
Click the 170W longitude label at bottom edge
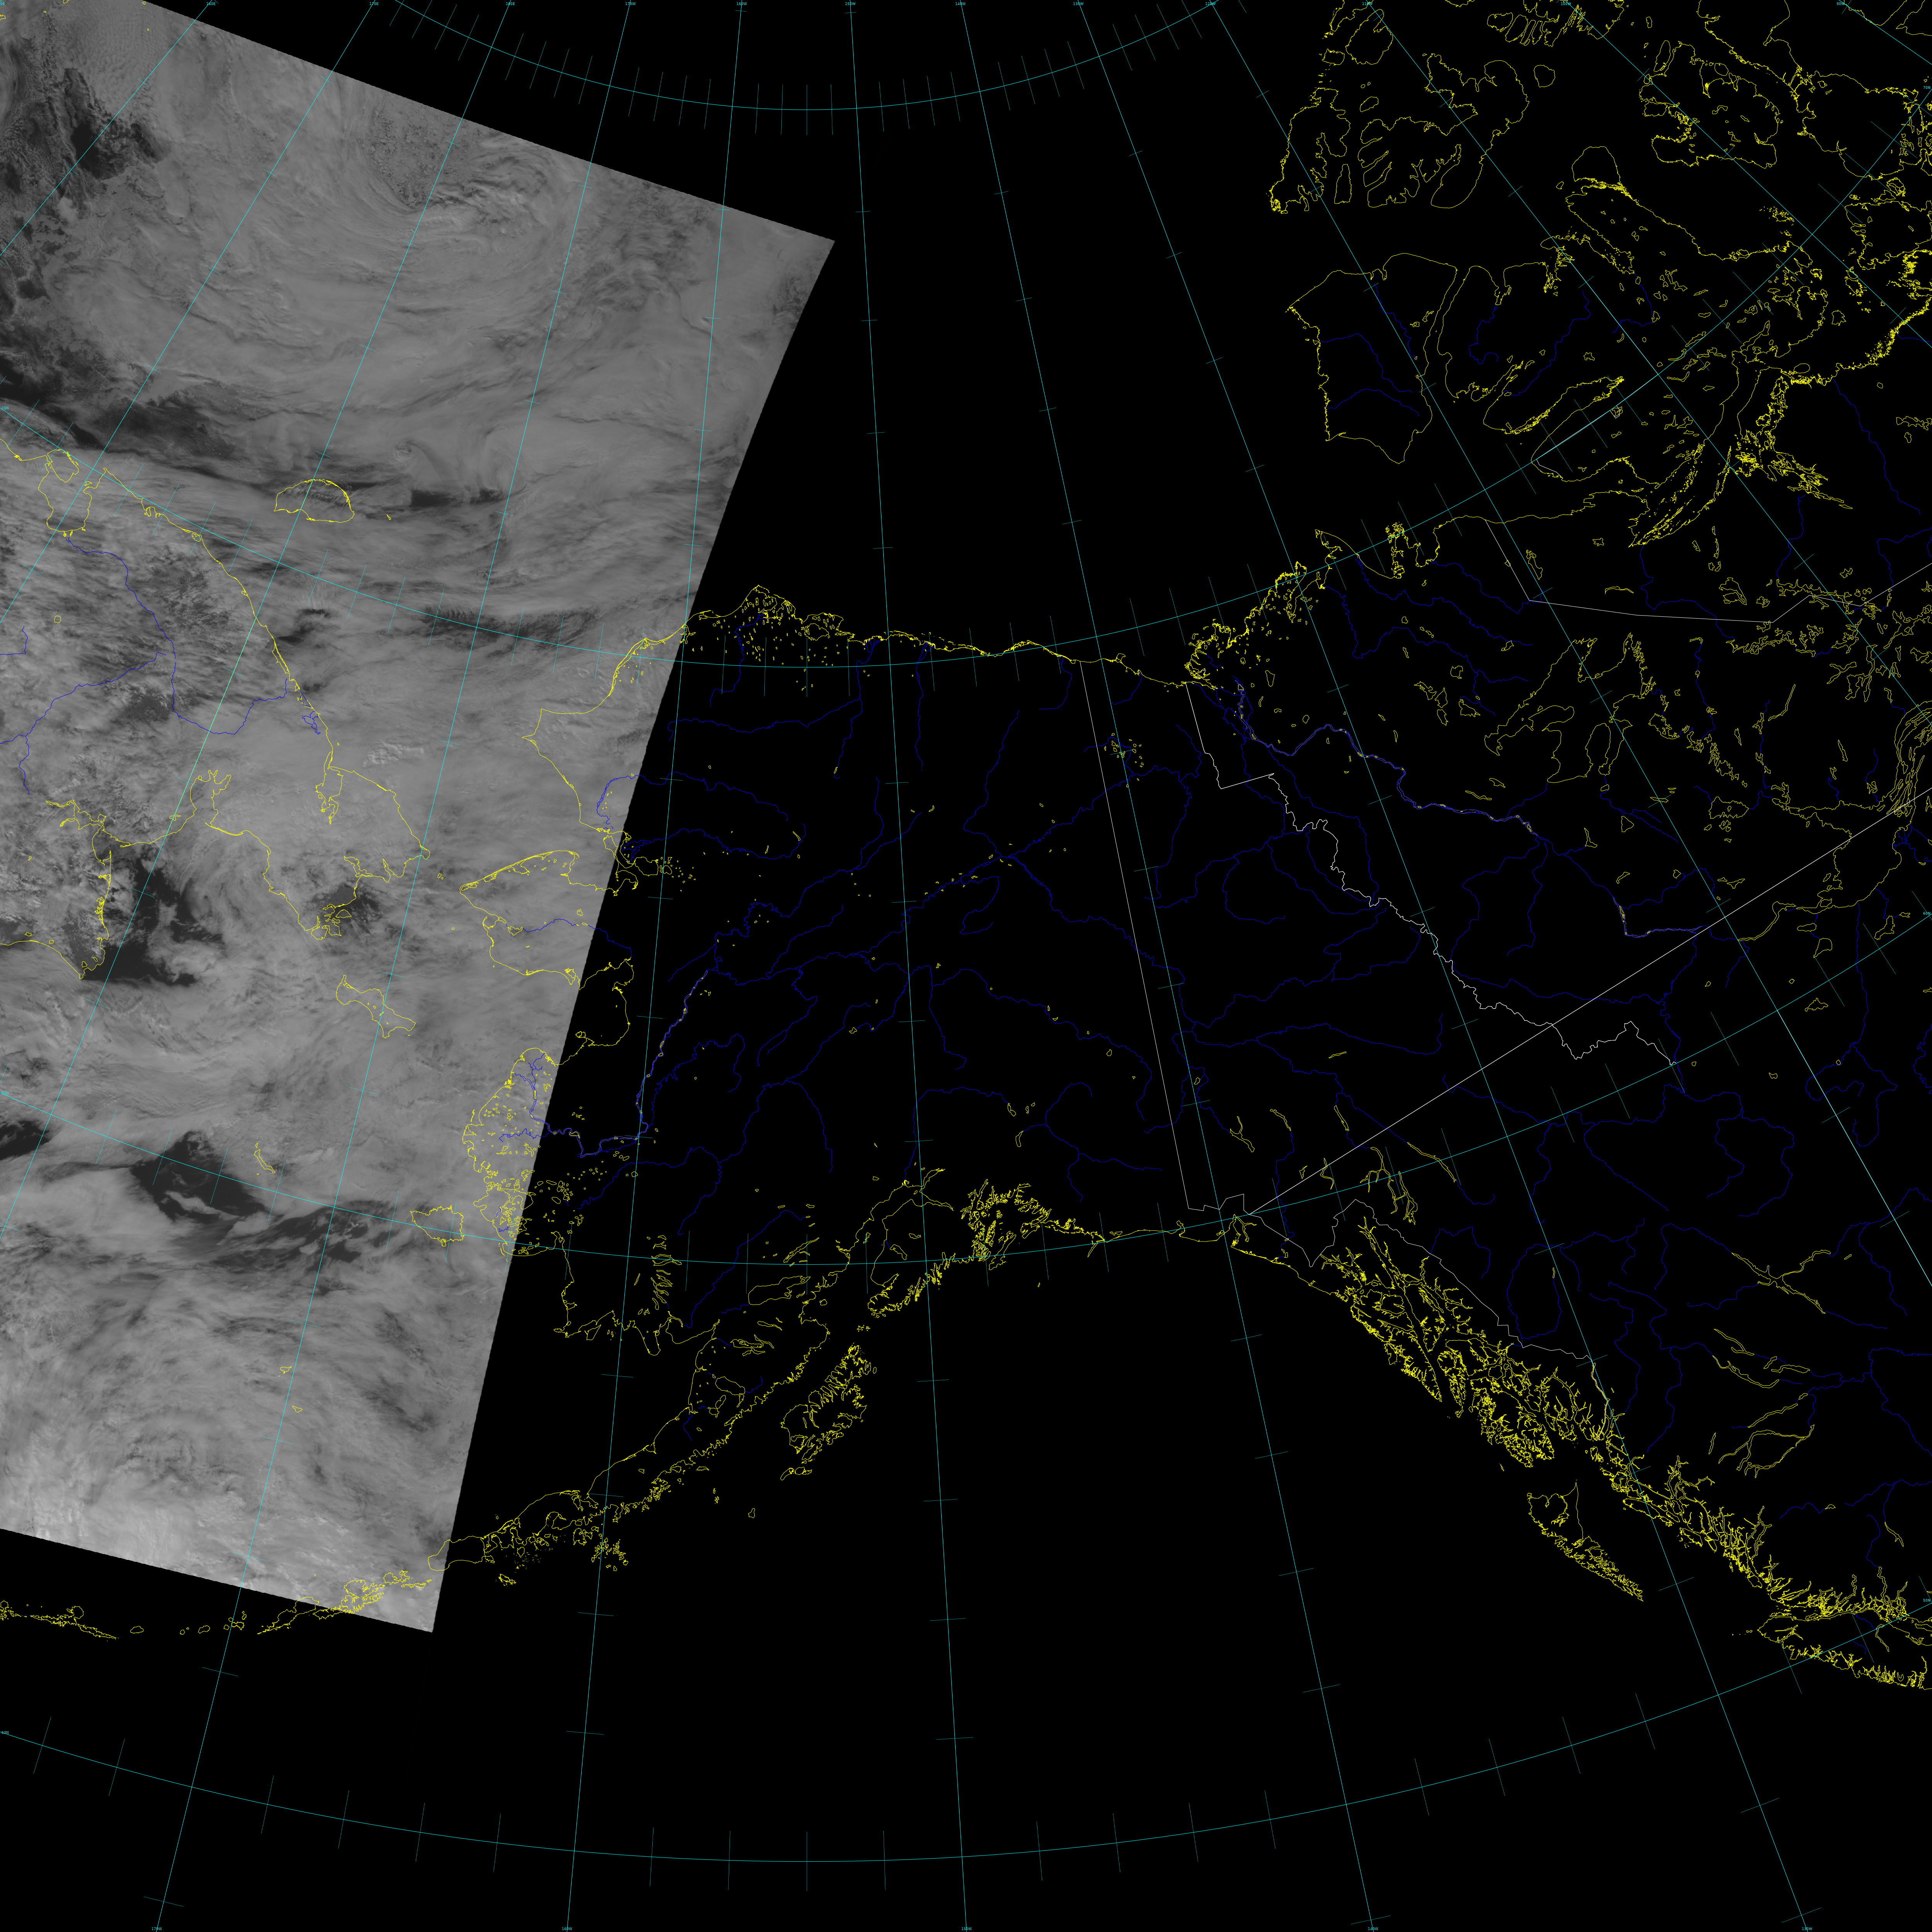tap(156, 1928)
